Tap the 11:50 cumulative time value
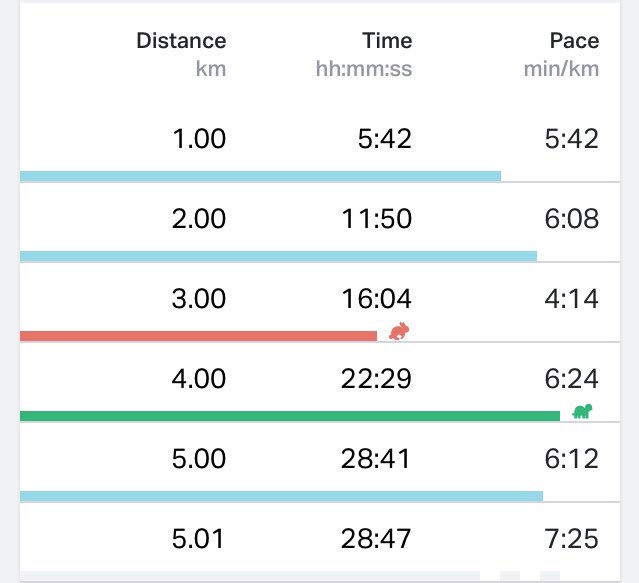Image resolution: width=639 pixels, height=583 pixels. (x=377, y=219)
